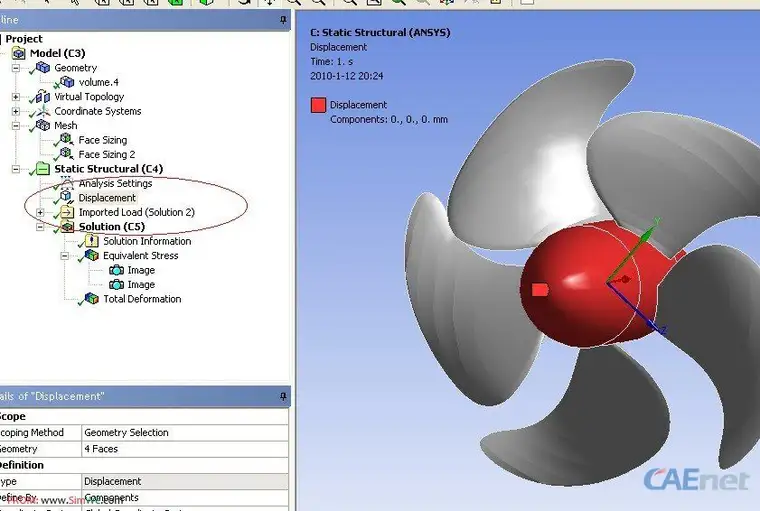This screenshot has height=511, width=760.
Task: Click the Scope category header
Action: click(13, 416)
